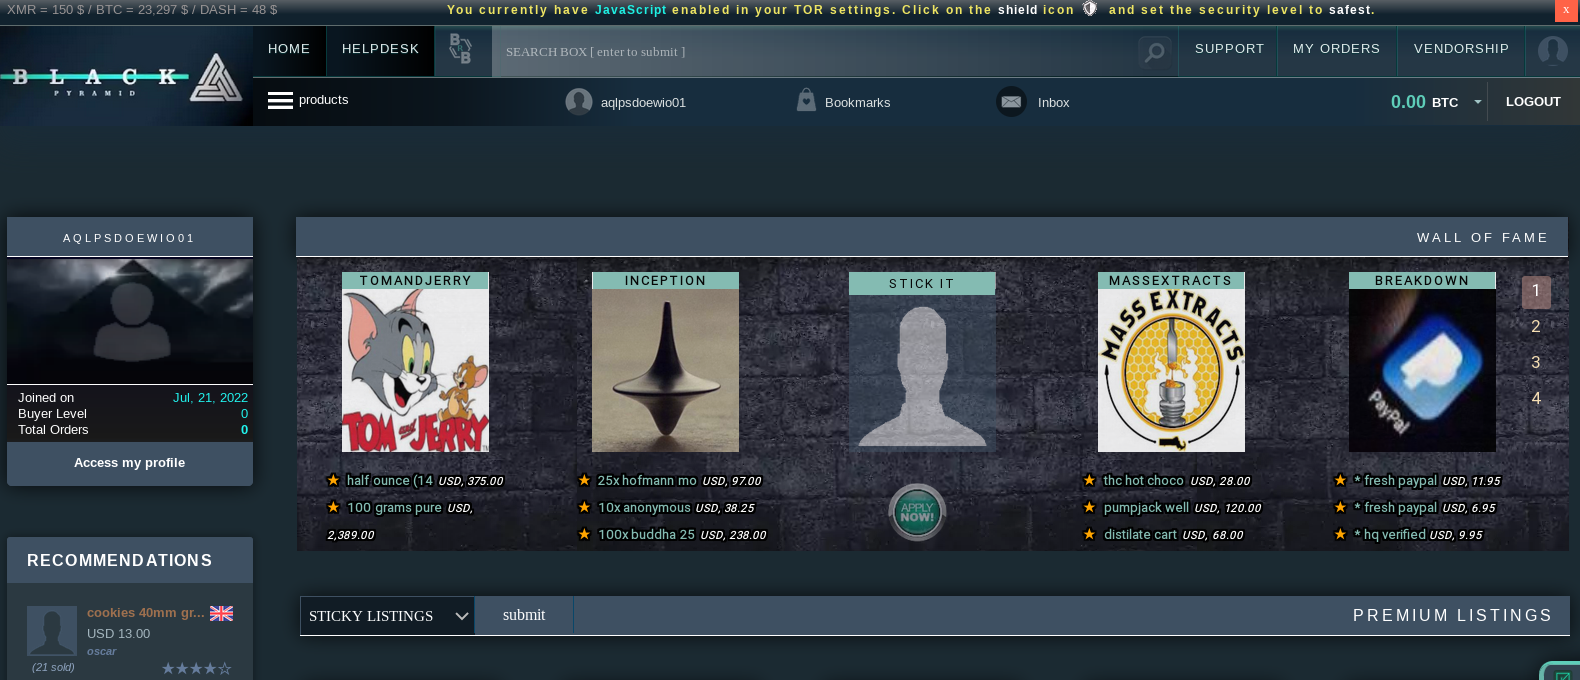The image size is (1580, 680).
Task: Click the round Apply Now badge
Action: pos(916,512)
